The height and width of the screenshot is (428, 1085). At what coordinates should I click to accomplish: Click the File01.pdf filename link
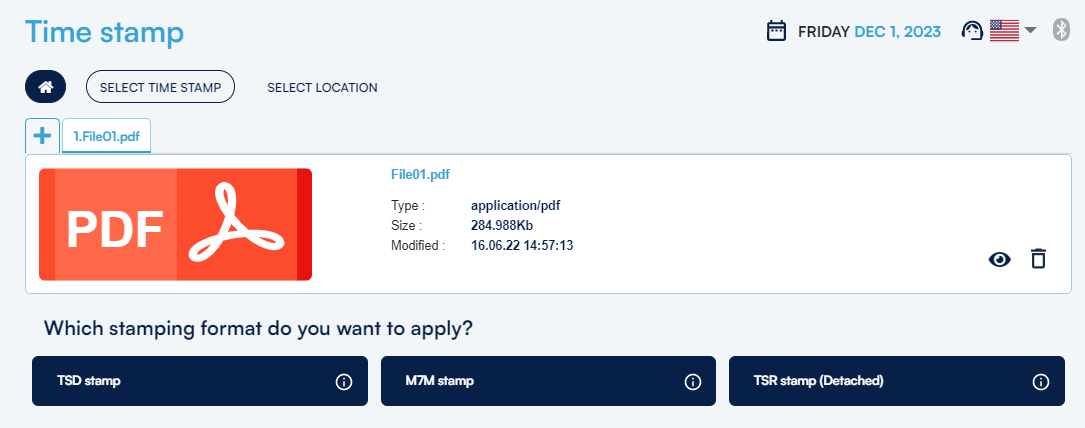coord(420,174)
